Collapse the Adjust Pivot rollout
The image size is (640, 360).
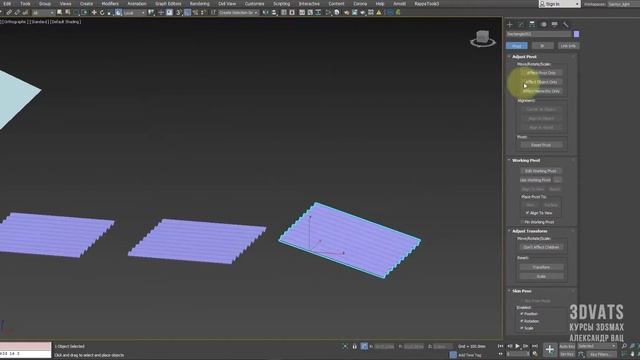524,57
